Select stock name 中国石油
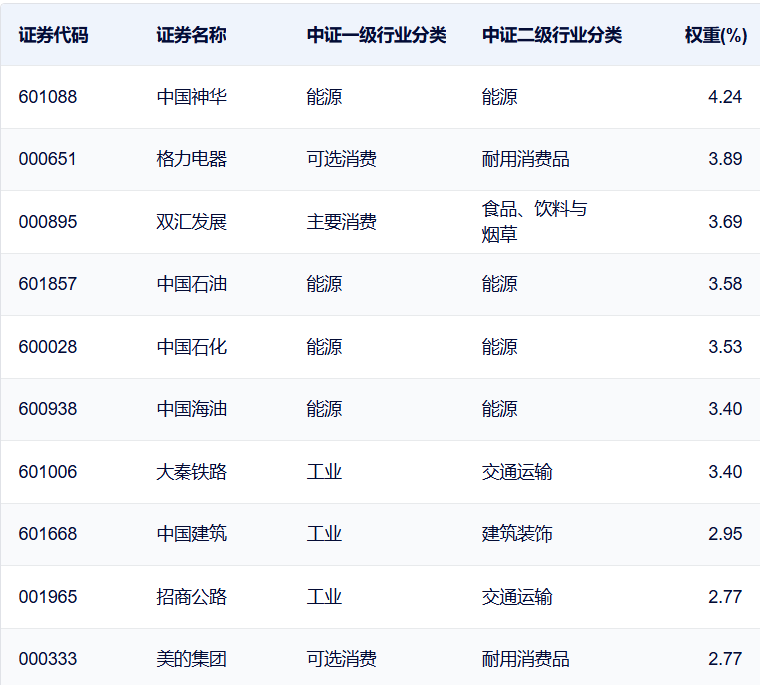Screen dimensions: 760x685 (x=191, y=284)
